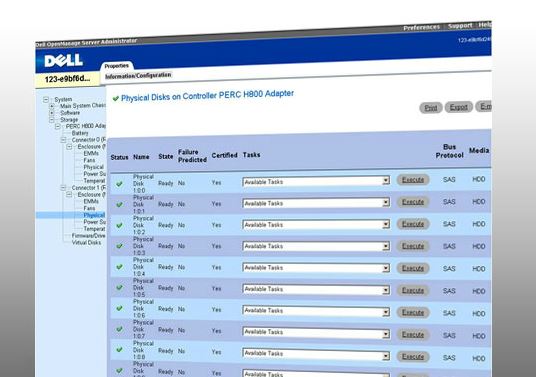Switch to the Properties tab

[x=117, y=66]
